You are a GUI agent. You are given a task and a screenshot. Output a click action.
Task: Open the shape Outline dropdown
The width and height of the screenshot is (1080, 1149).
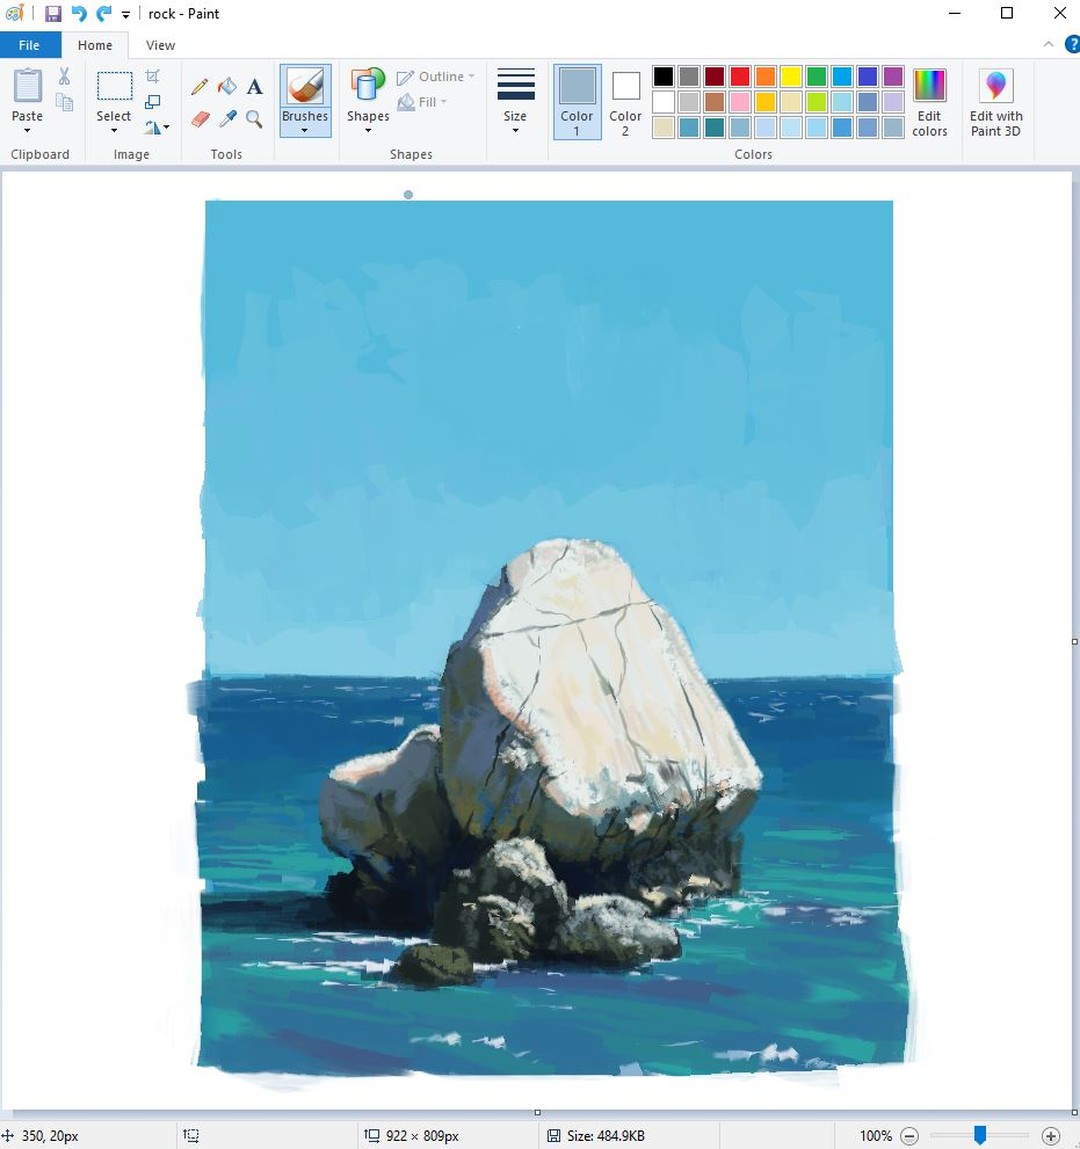pyautogui.click(x=436, y=76)
